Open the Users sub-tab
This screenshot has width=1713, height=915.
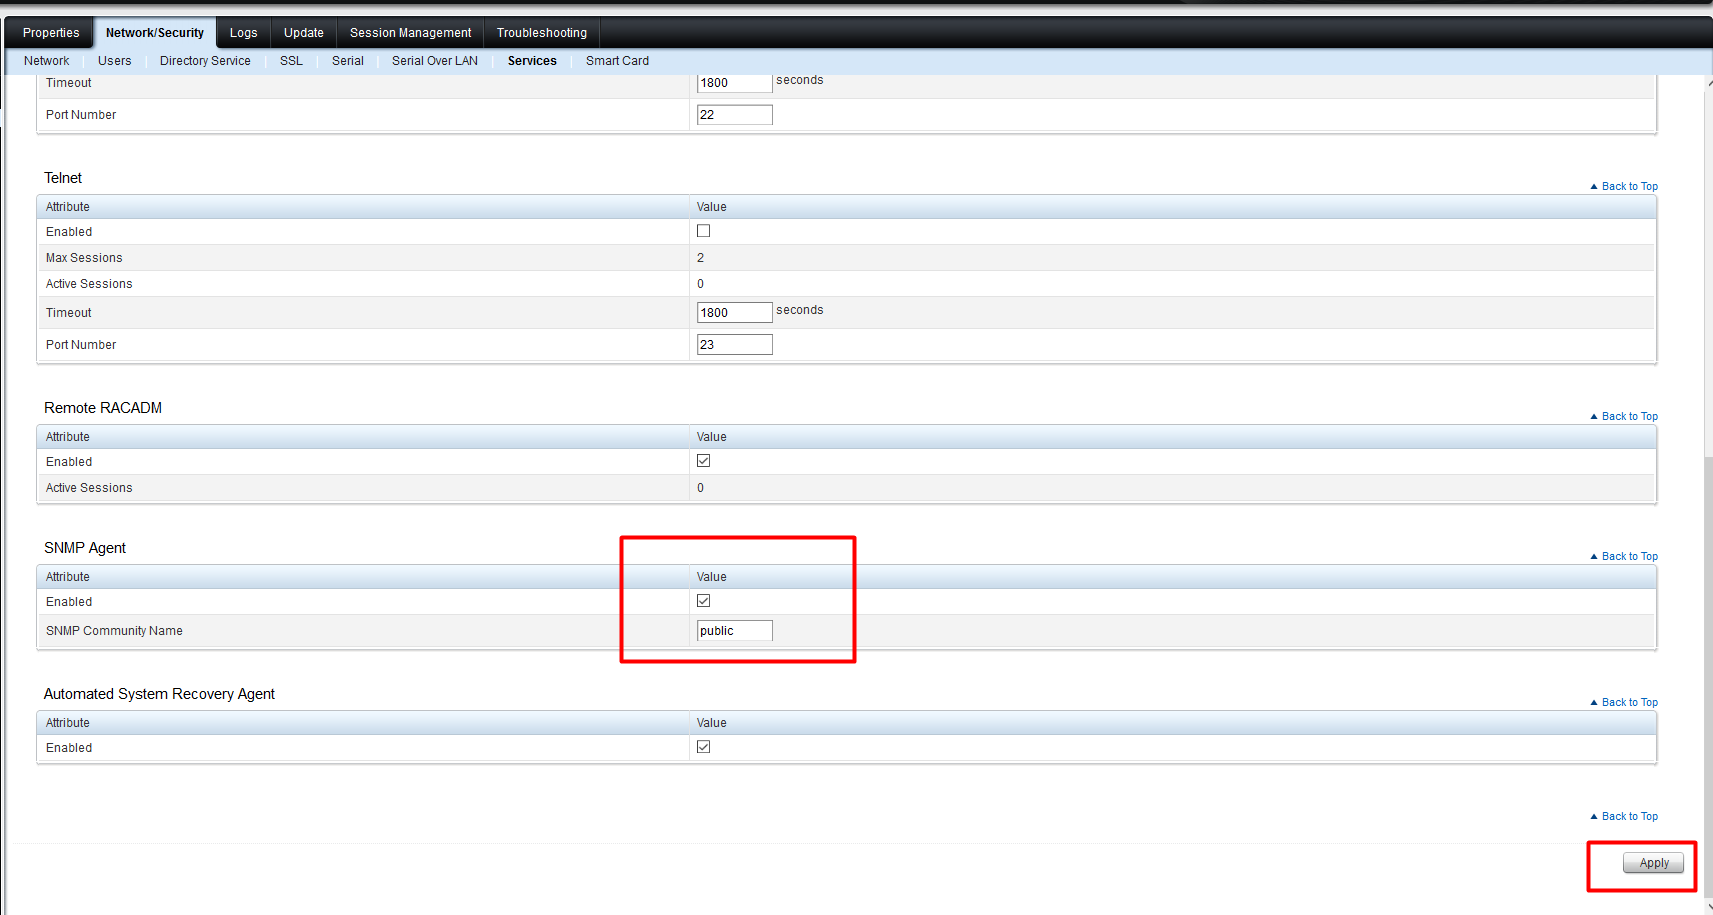(115, 61)
